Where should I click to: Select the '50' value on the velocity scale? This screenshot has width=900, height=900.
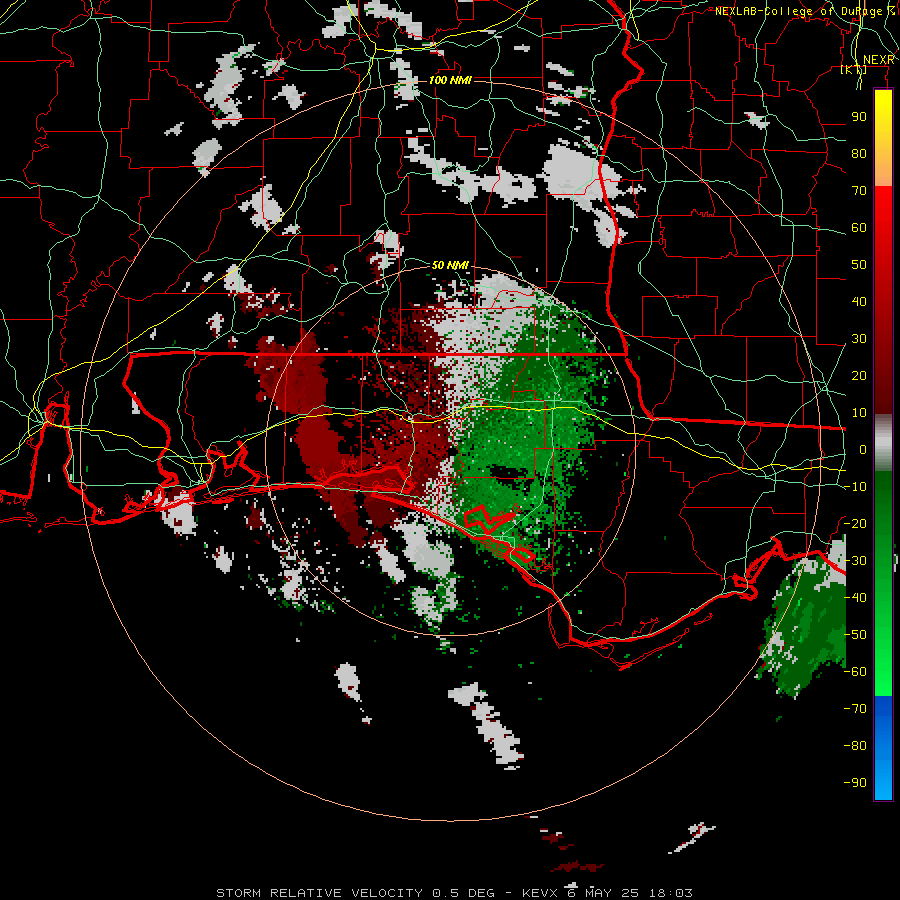point(859,265)
